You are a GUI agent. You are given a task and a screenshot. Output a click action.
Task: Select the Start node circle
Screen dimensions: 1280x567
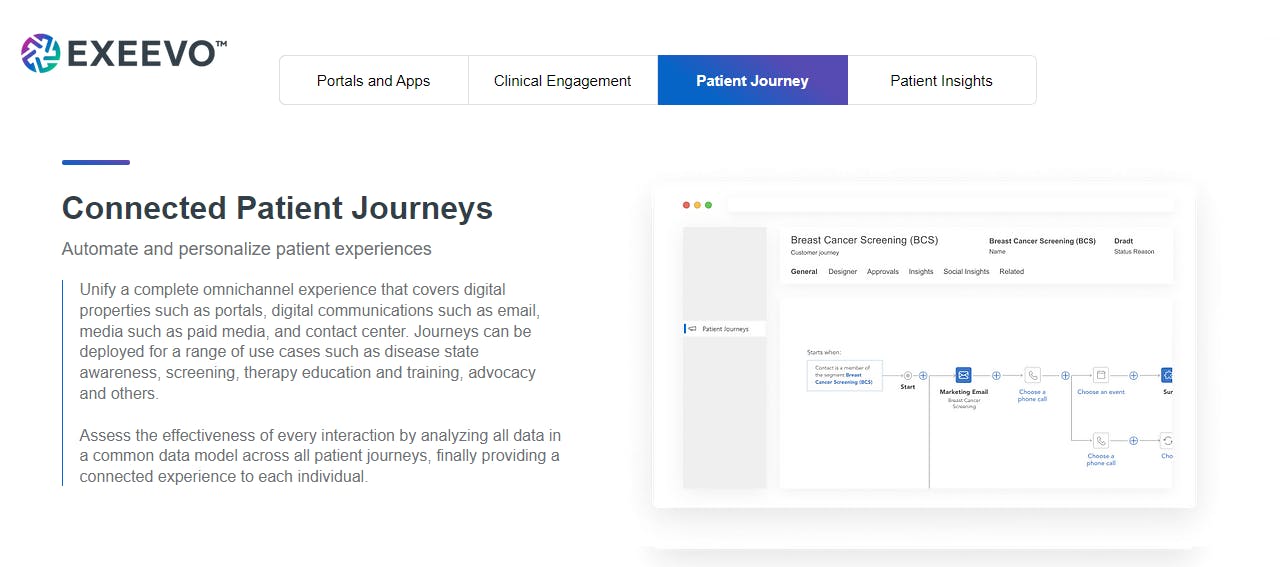tap(907, 375)
